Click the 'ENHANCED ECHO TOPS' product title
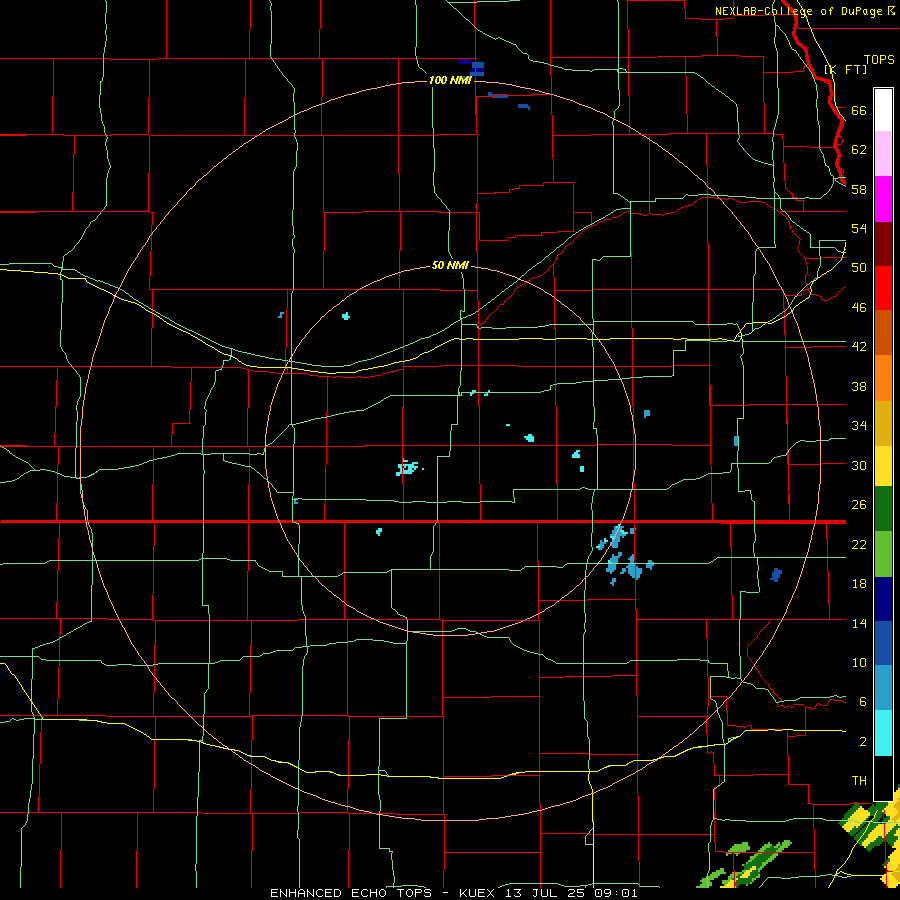The height and width of the screenshot is (900, 900). 350,893
